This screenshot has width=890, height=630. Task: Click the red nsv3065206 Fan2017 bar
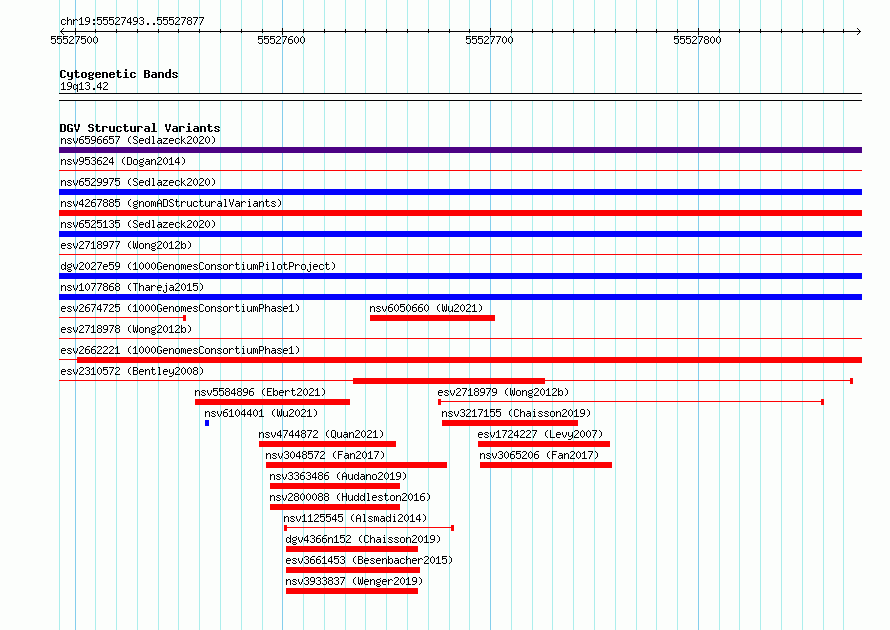pyautogui.click(x=546, y=465)
